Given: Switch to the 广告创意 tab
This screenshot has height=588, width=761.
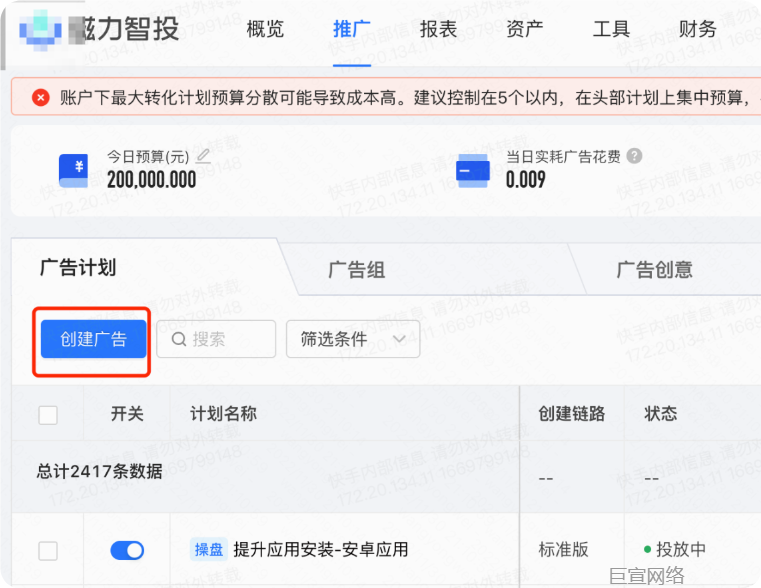Looking at the screenshot, I should pos(655,270).
